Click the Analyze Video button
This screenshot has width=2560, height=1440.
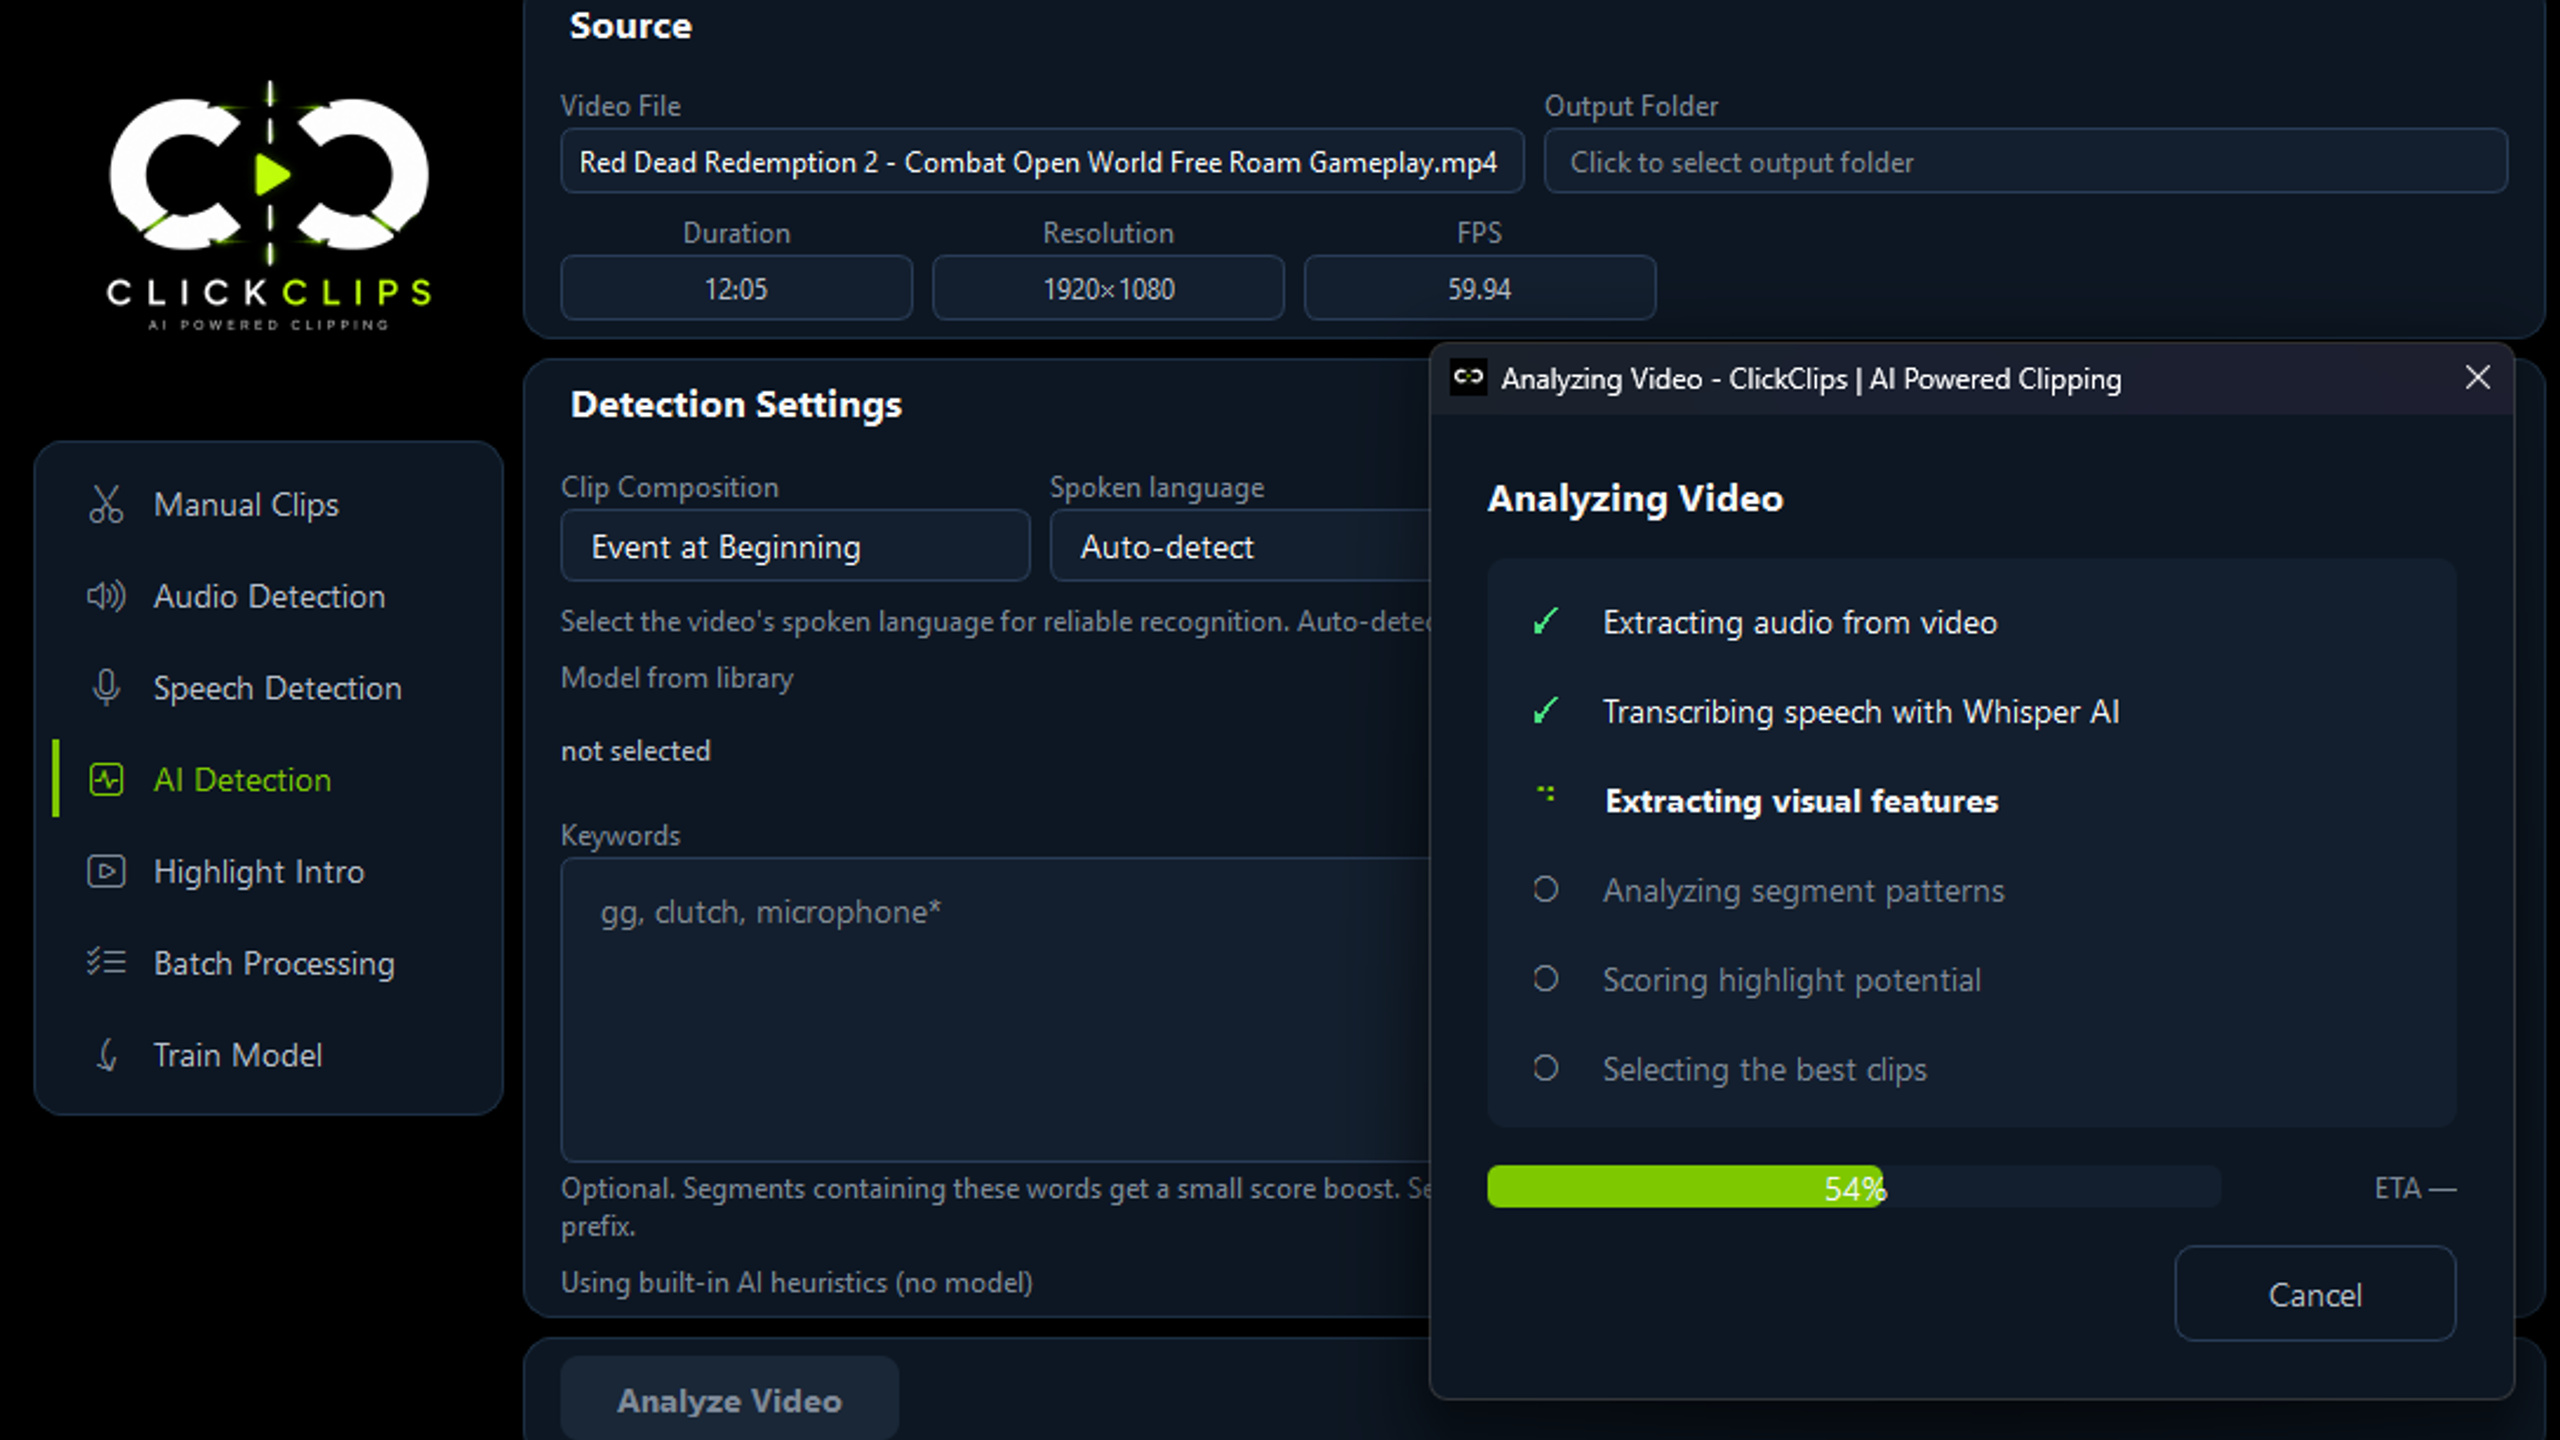pyautogui.click(x=729, y=1400)
